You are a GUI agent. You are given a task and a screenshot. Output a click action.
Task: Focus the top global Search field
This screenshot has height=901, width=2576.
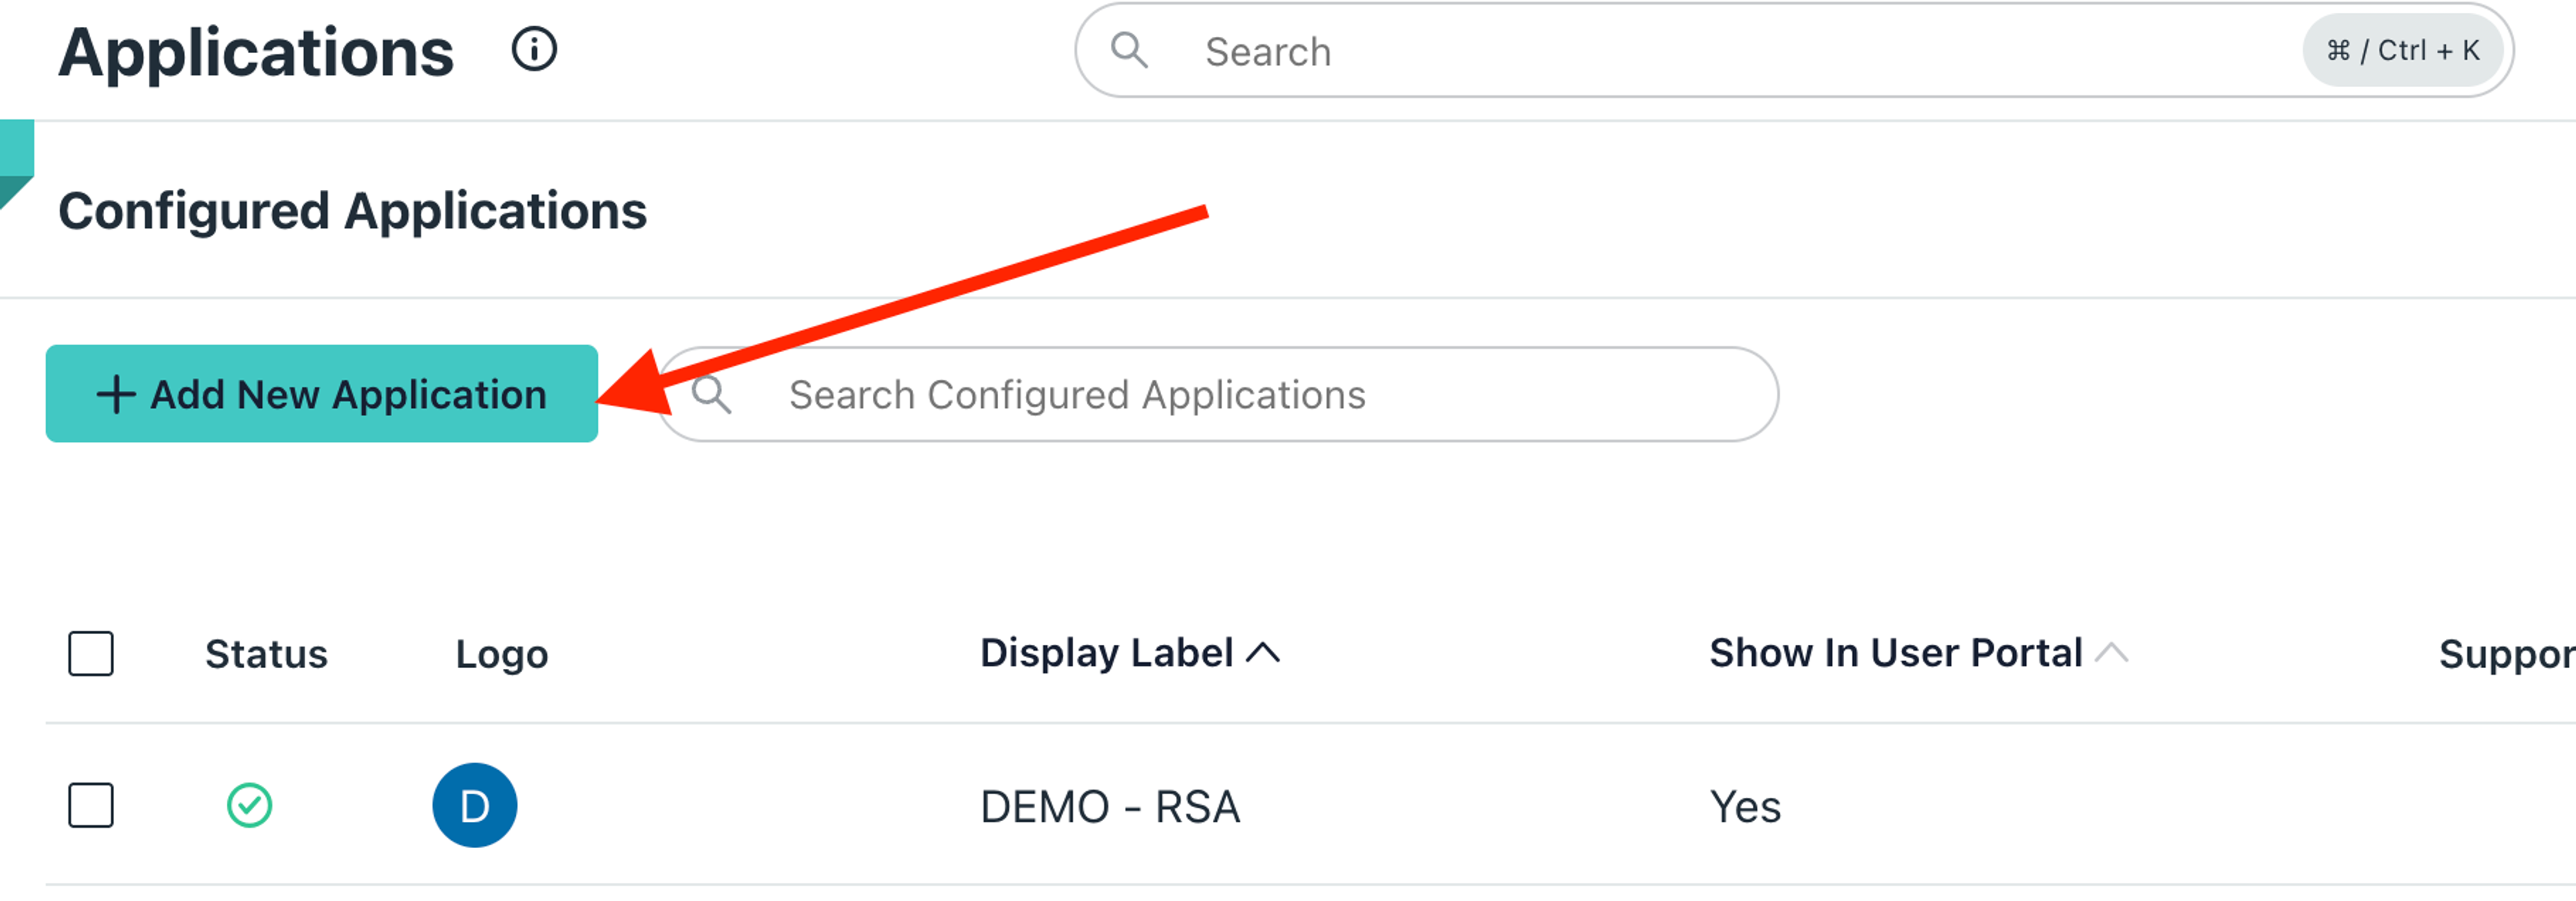click(1700, 51)
